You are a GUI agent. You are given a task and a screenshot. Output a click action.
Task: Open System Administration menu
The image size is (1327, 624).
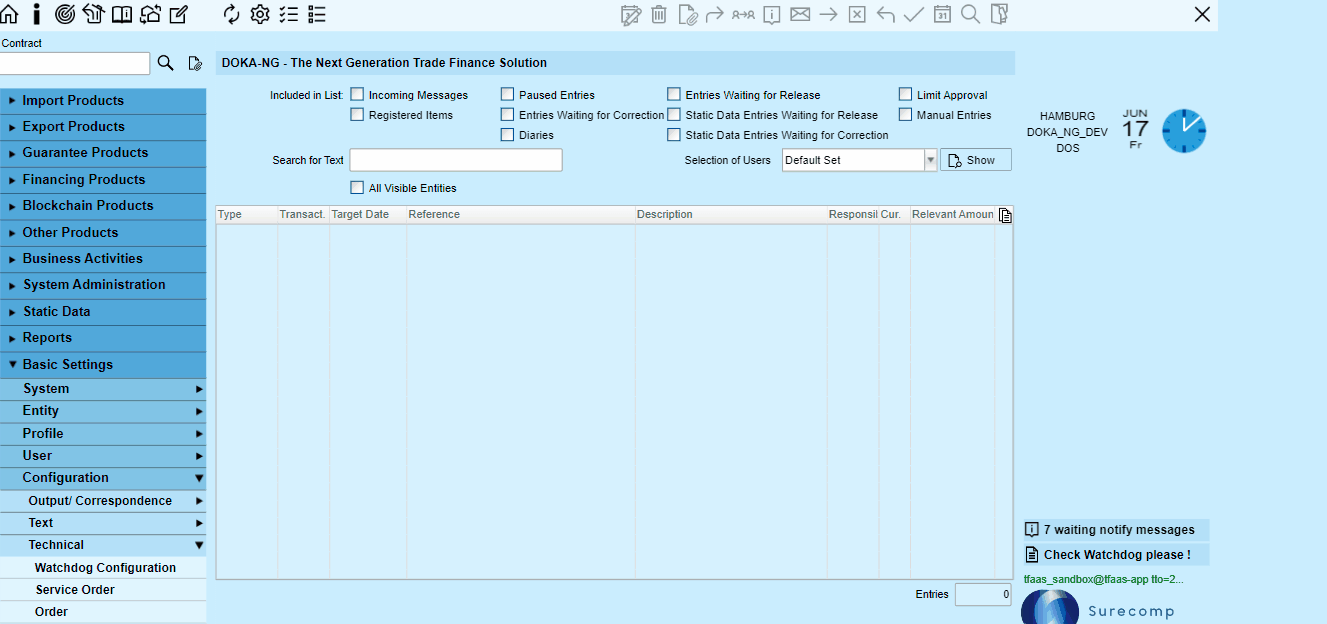coord(103,285)
